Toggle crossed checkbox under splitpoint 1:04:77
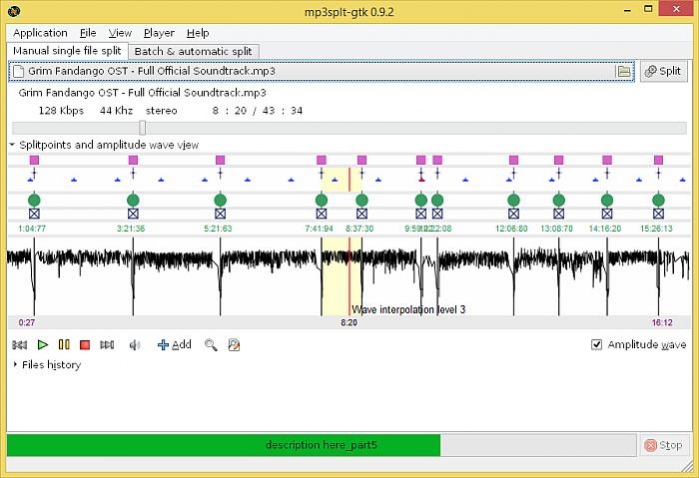The width and height of the screenshot is (699, 478). point(34,214)
